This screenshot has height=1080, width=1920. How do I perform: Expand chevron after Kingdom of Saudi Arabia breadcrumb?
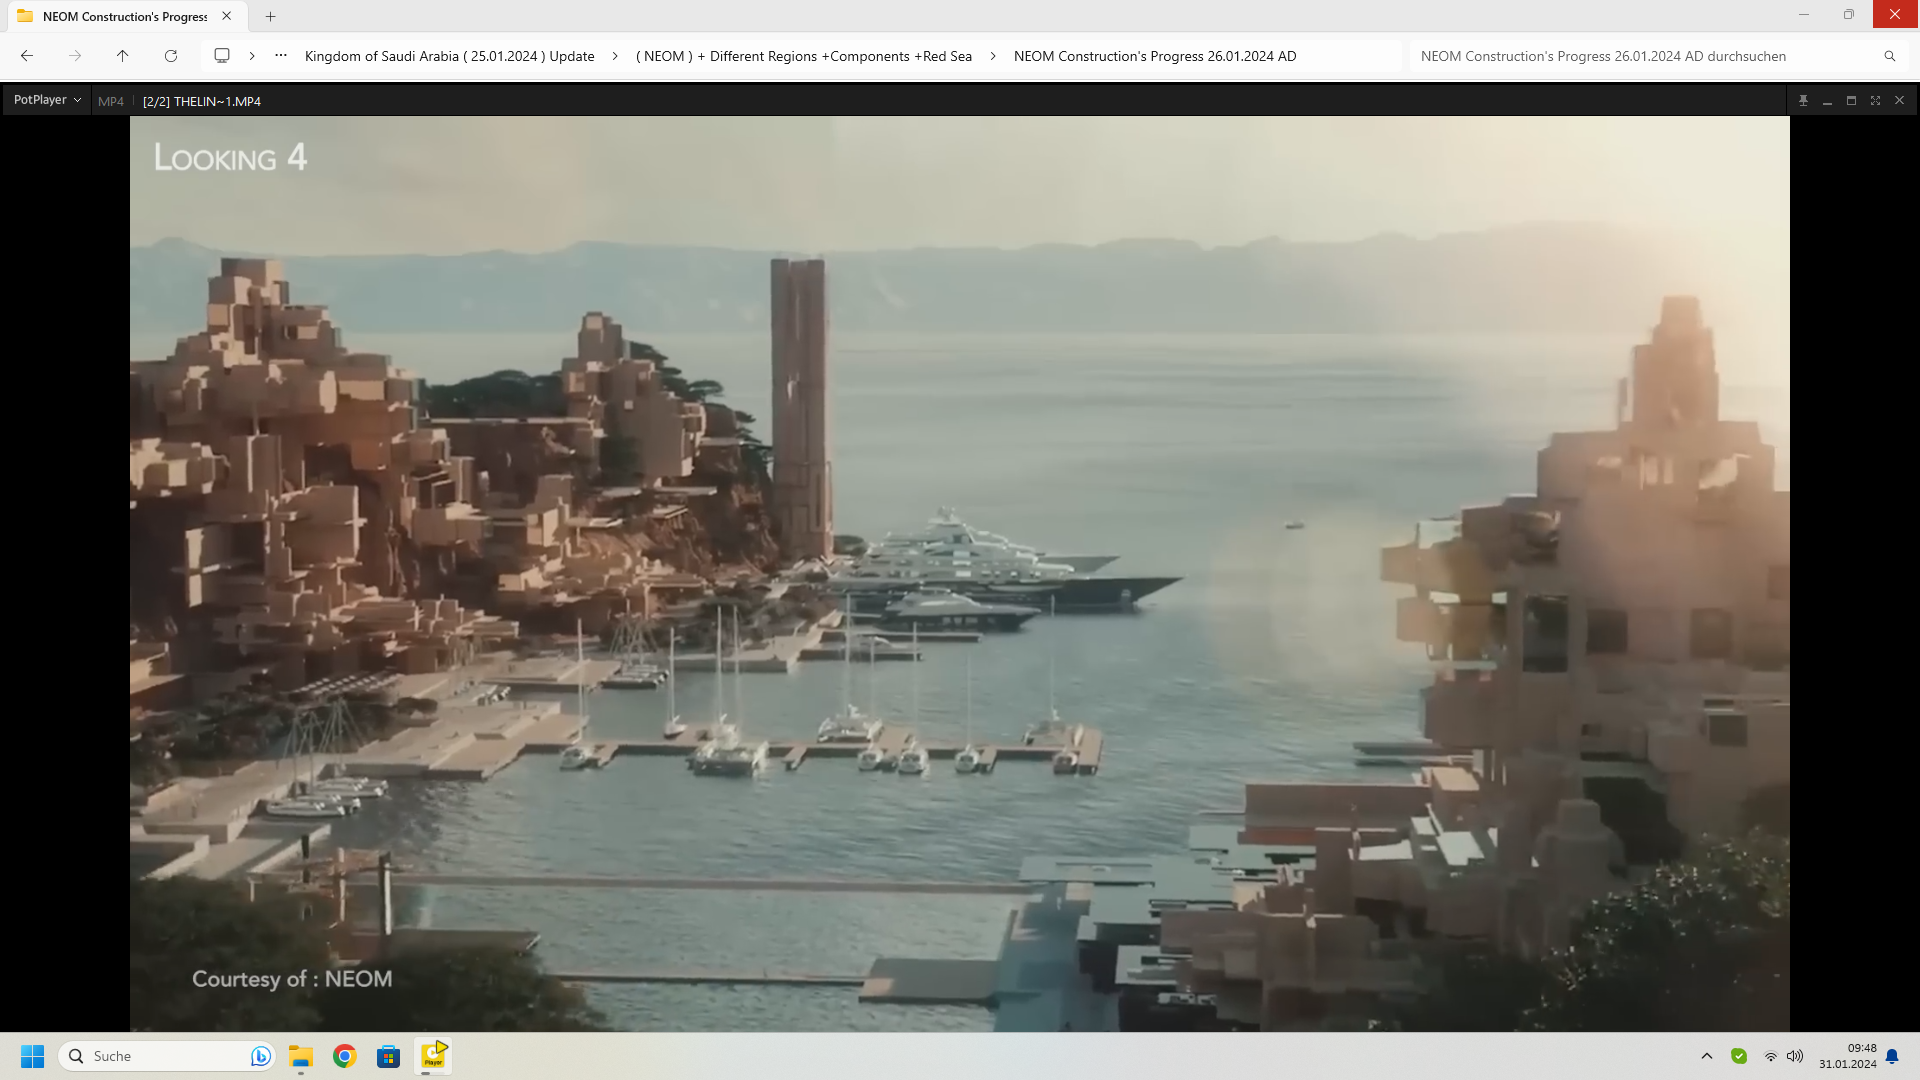point(615,56)
